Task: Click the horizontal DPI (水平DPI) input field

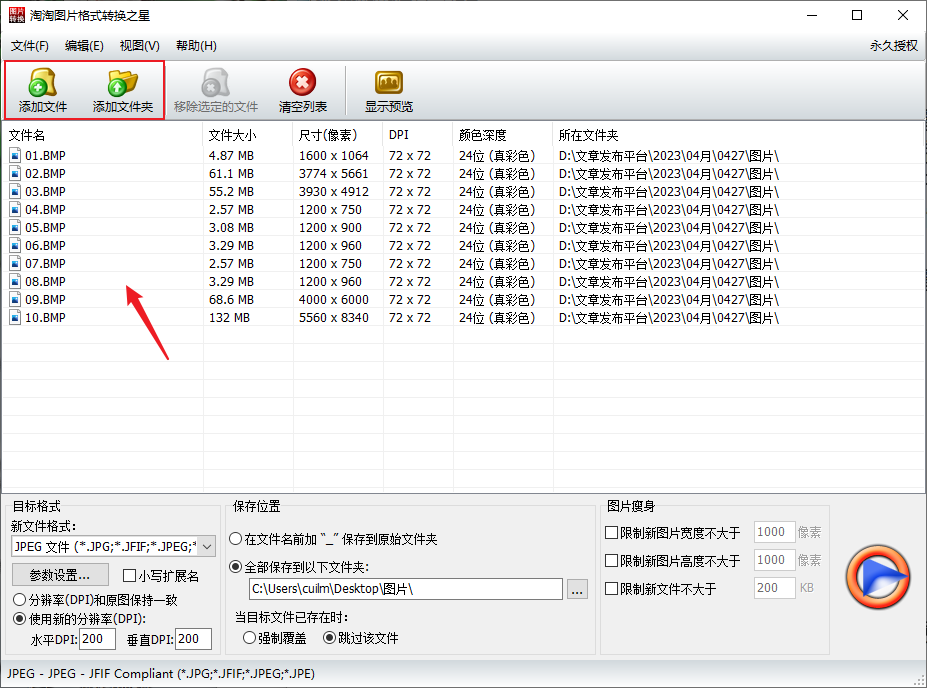Action: pos(98,639)
